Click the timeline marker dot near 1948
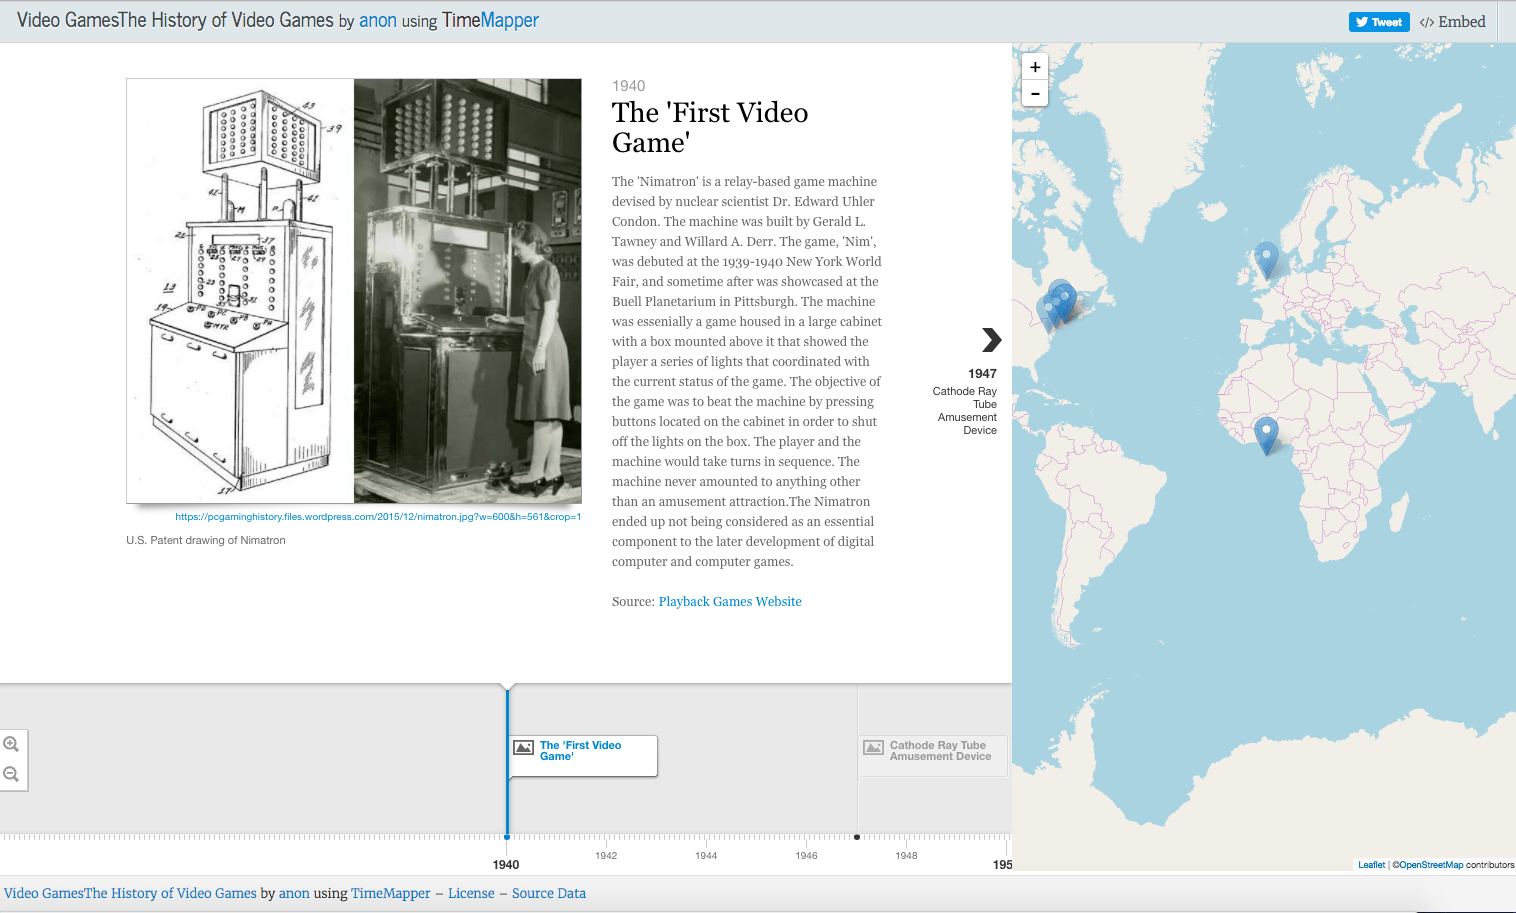Screen dimensions: 1516x913 coord(857,836)
